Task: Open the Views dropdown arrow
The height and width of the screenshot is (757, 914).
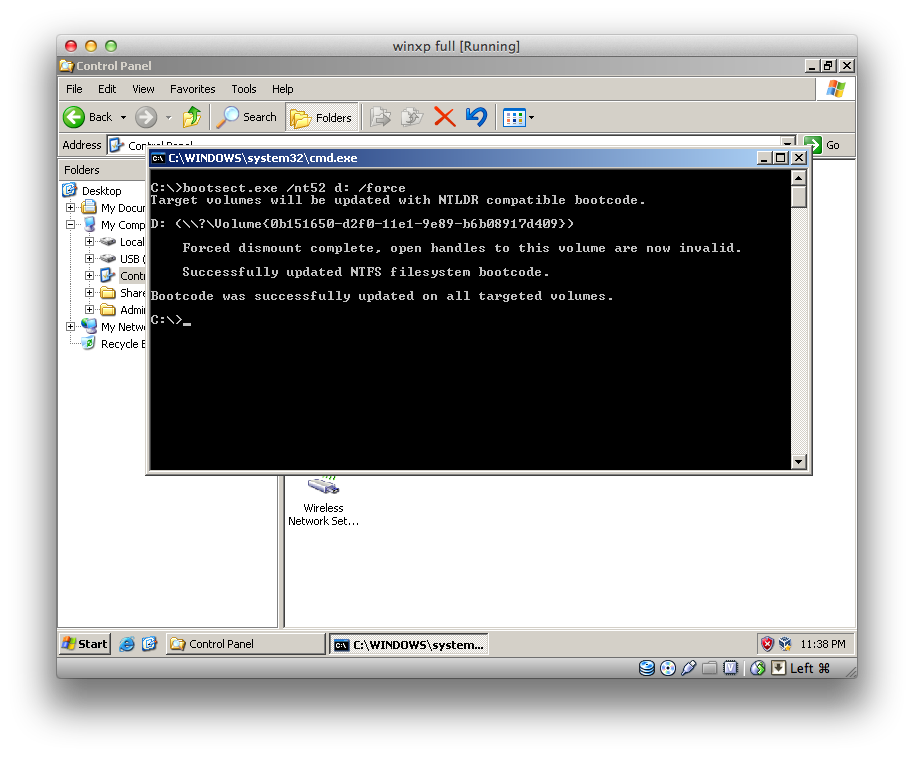Action: point(532,118)
